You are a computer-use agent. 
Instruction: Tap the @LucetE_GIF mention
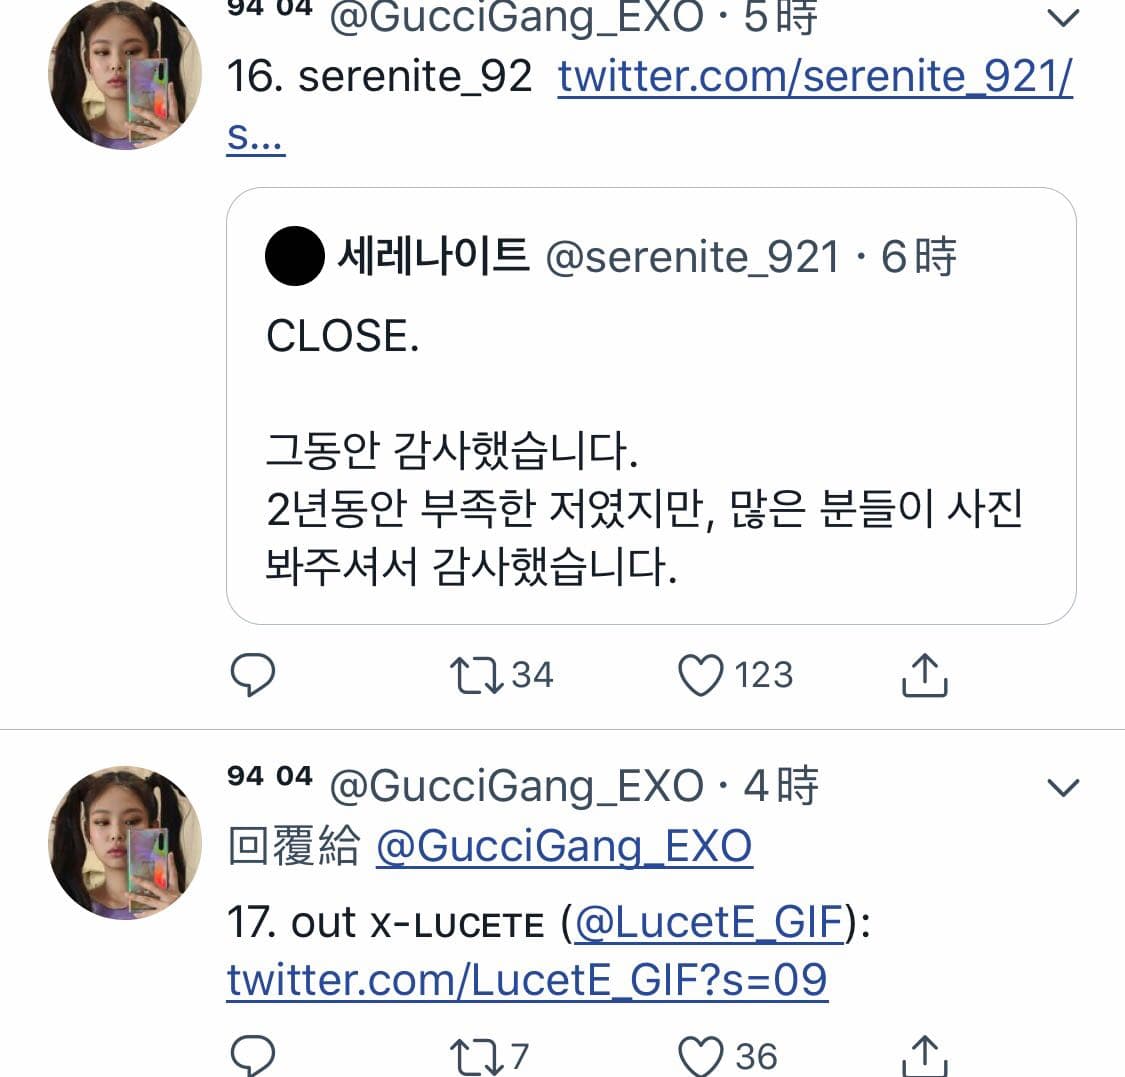[x=709, y=923]
